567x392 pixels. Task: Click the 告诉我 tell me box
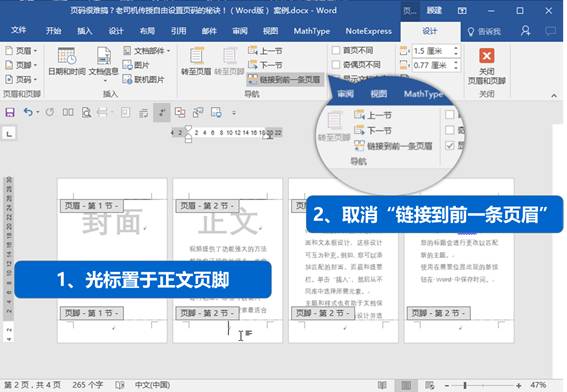tap(485, 32)
